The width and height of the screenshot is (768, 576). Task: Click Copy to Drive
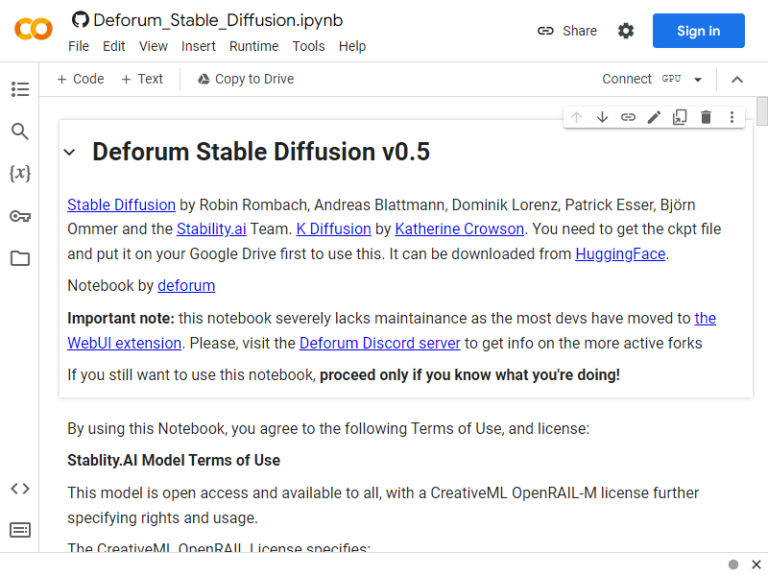245,79
